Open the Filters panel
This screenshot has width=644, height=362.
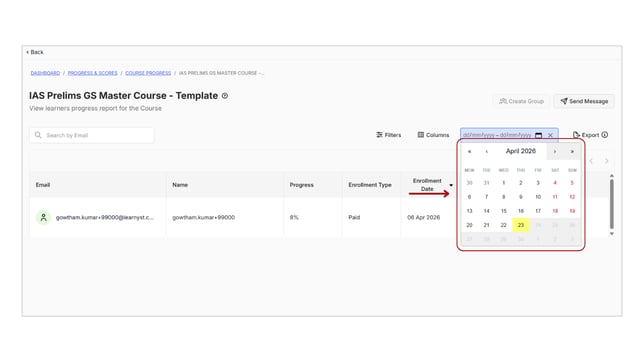389,135
